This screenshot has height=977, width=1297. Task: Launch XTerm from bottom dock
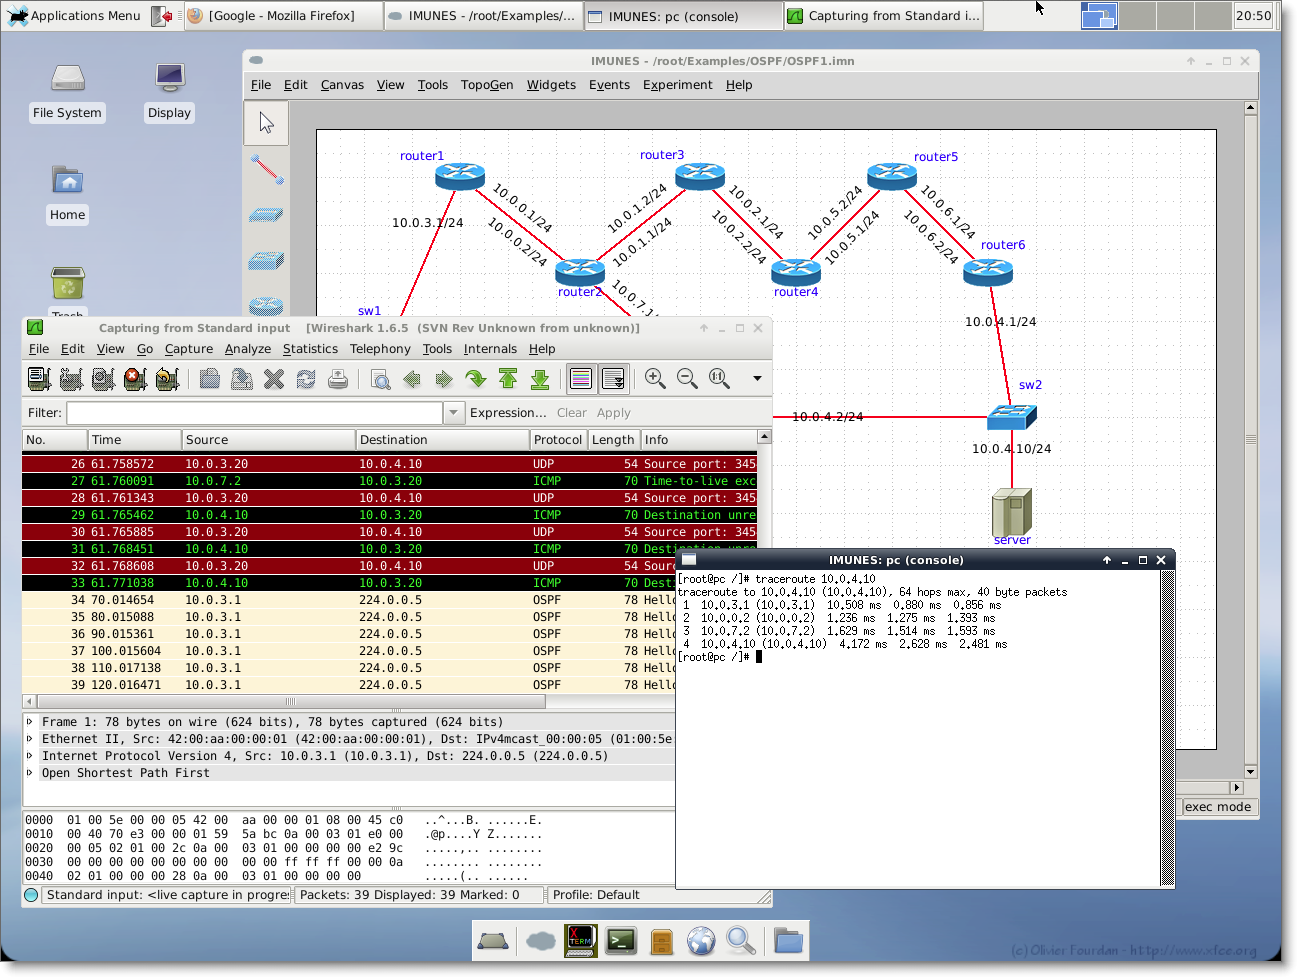[x=580, y=941]
